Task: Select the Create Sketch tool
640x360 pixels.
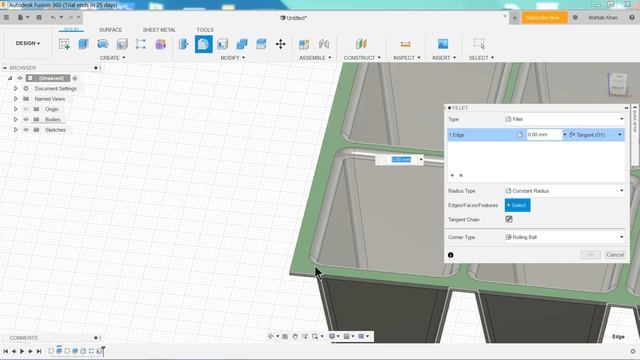Action: click(64, 44)
